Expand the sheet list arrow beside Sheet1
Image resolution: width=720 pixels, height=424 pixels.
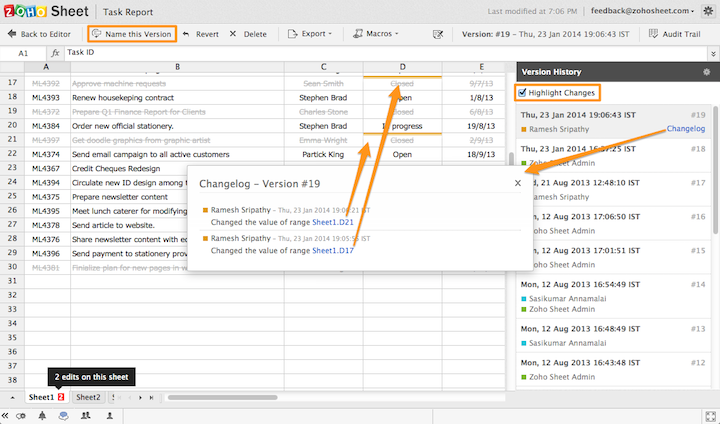13,397
